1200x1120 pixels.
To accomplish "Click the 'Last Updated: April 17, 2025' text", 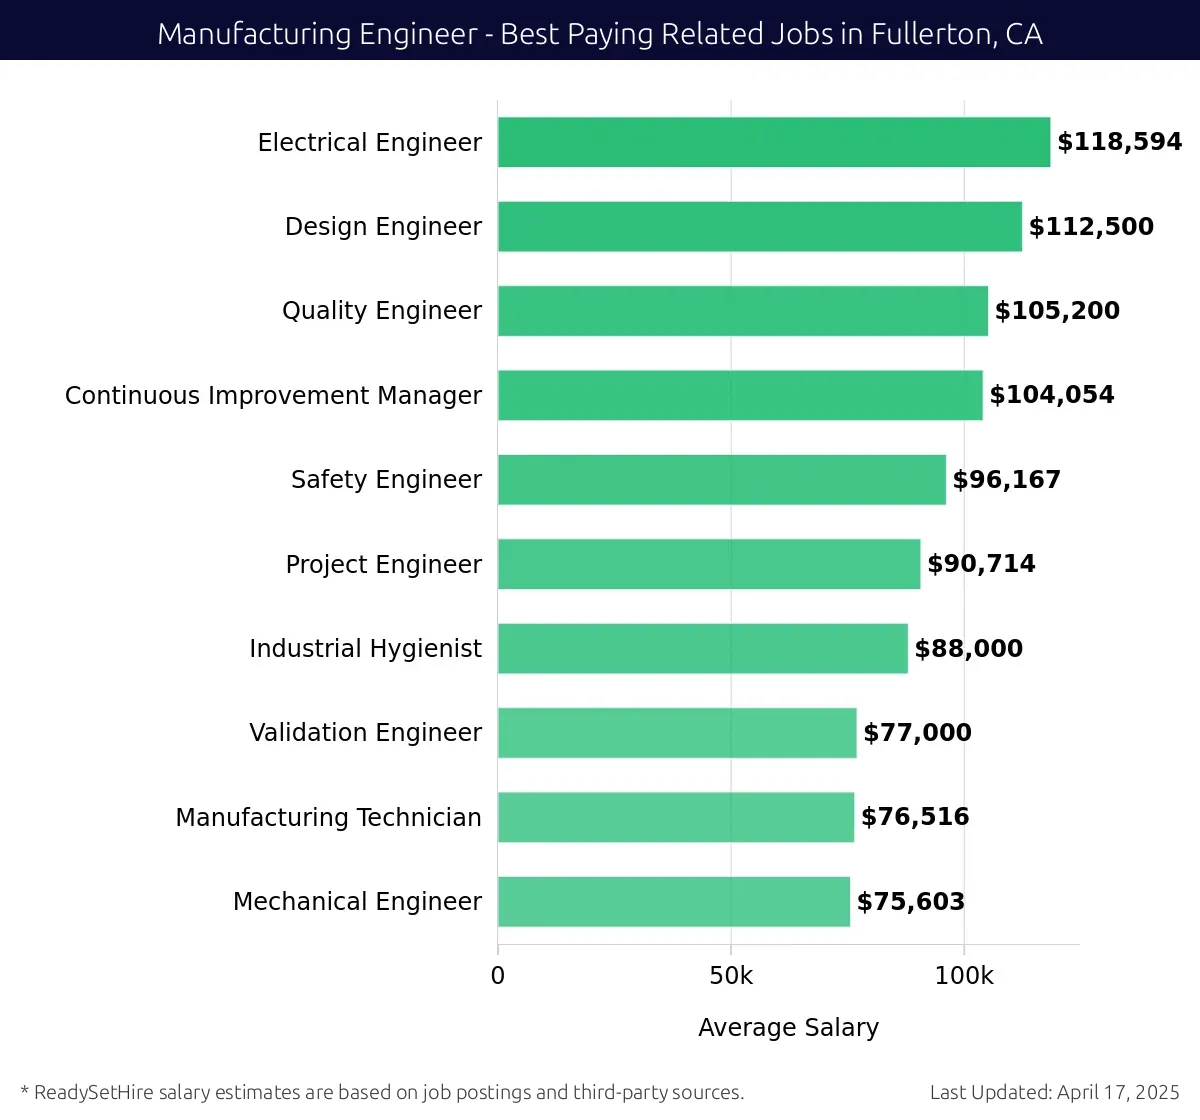I will [x=1055, y=1092].
